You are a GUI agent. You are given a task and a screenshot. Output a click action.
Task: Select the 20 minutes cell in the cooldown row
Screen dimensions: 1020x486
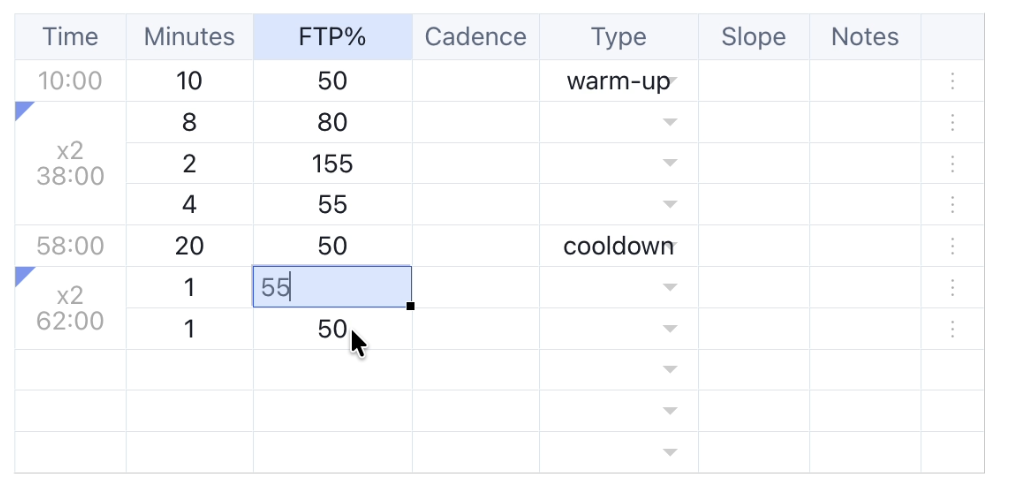coord(189,246)
